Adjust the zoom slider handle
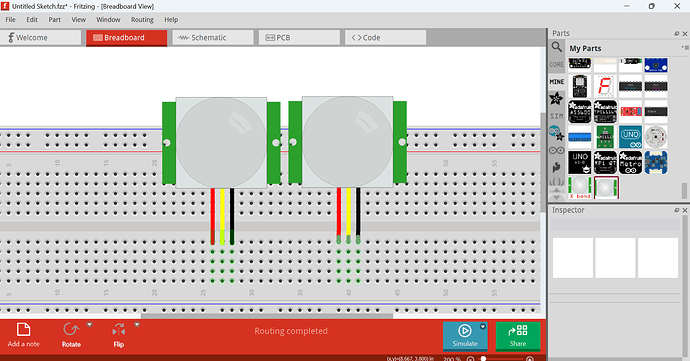Screen dimensions: 690x361 tap(483, 358)
